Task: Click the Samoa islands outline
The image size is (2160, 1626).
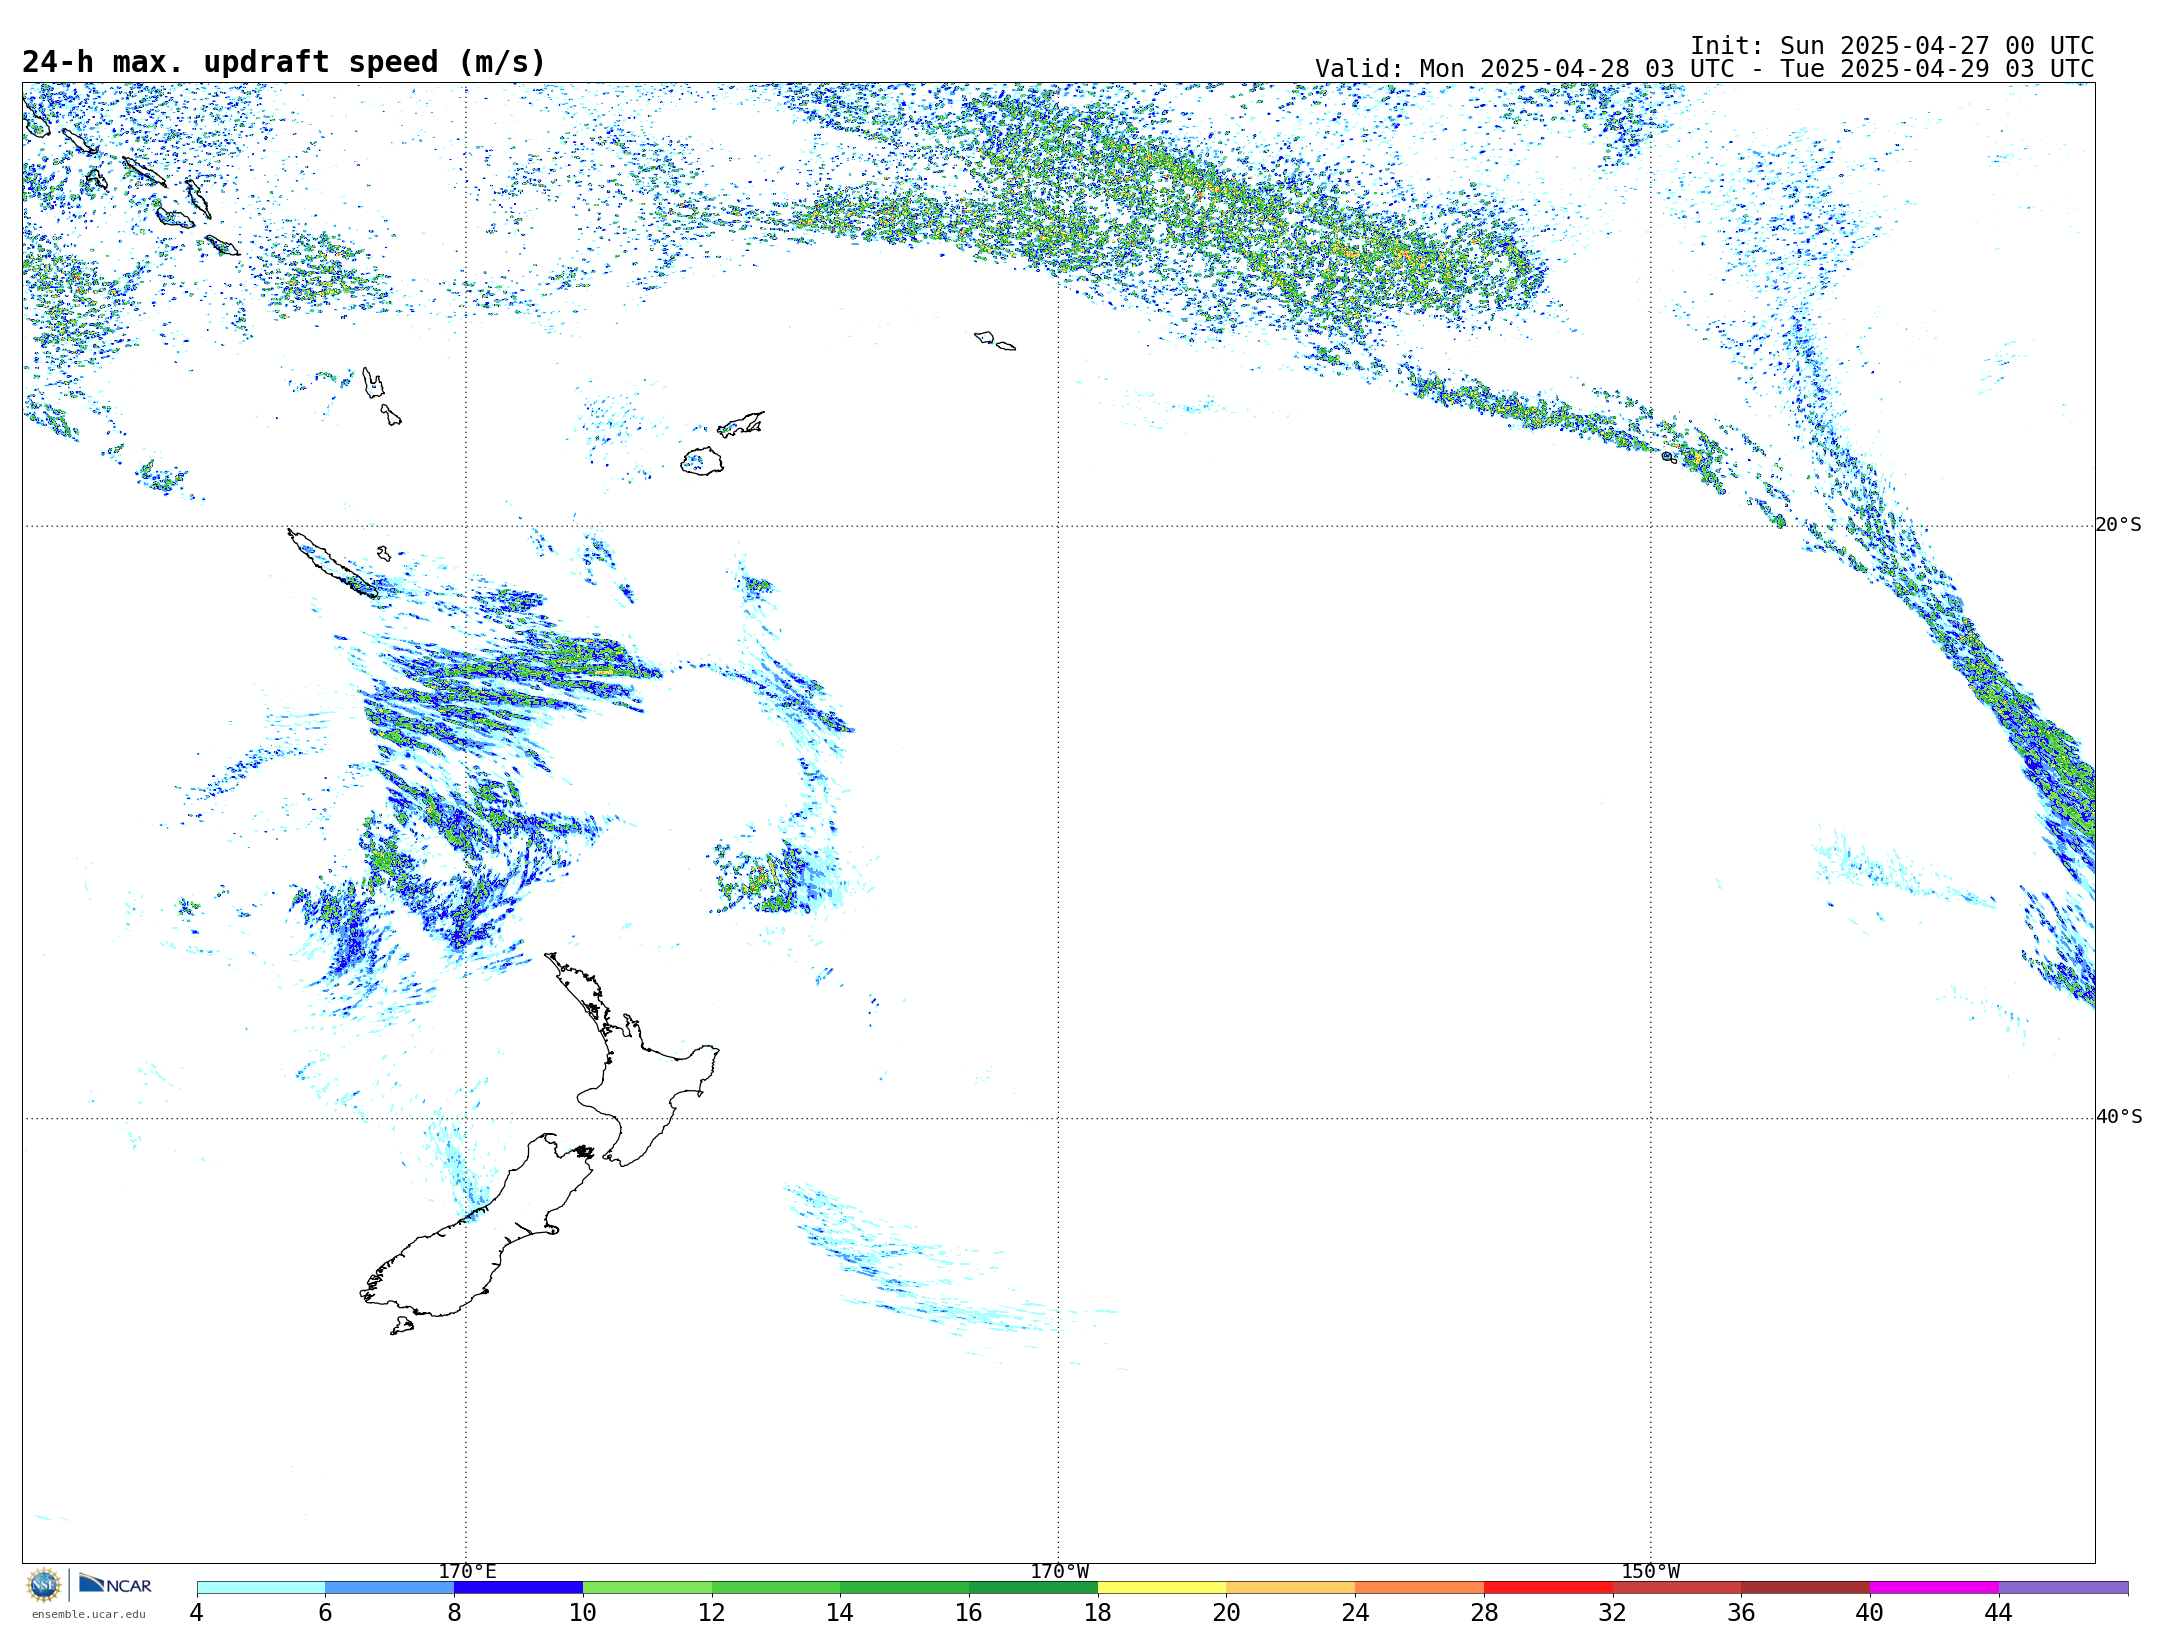Action: click(995, 341)
